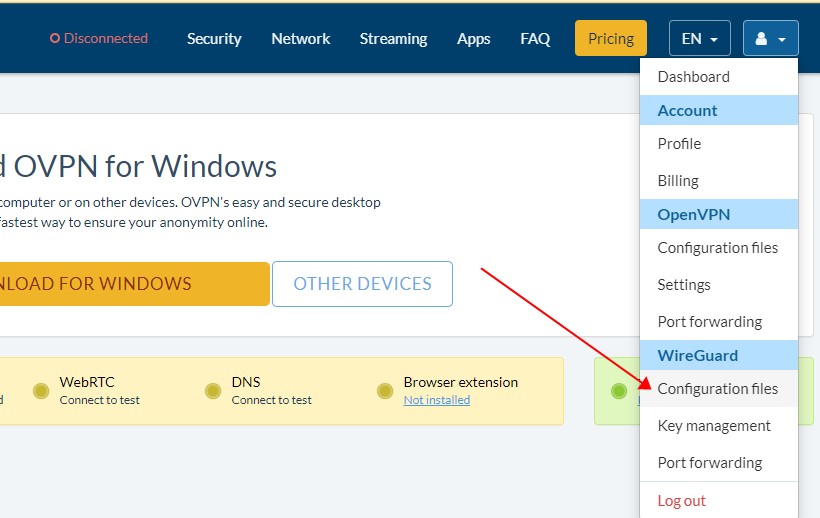
Task: Click the DNS status dot
Action: pyautogui.click(x=213, y=390)
